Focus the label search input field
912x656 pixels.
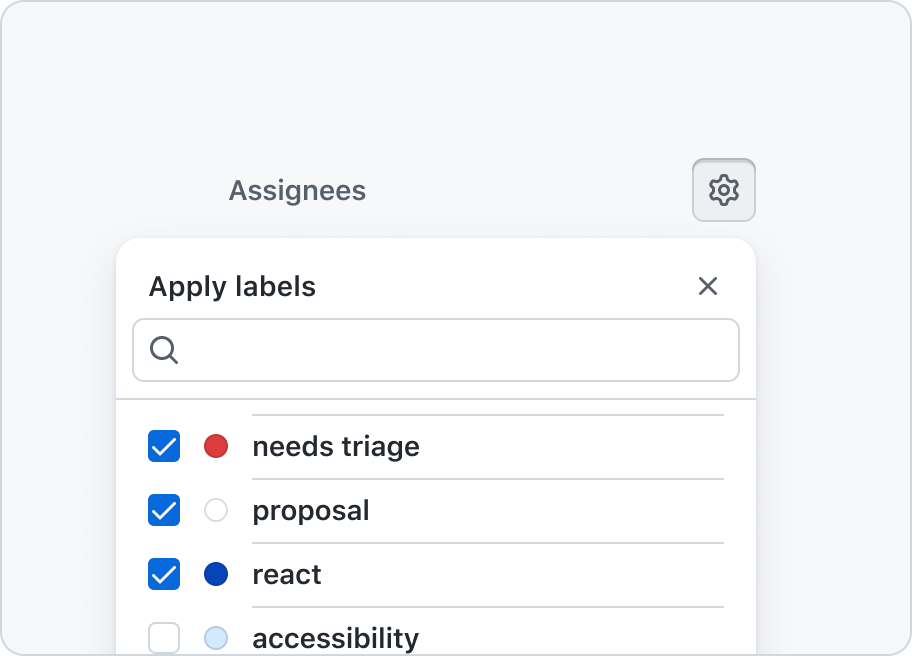point(436,350)
